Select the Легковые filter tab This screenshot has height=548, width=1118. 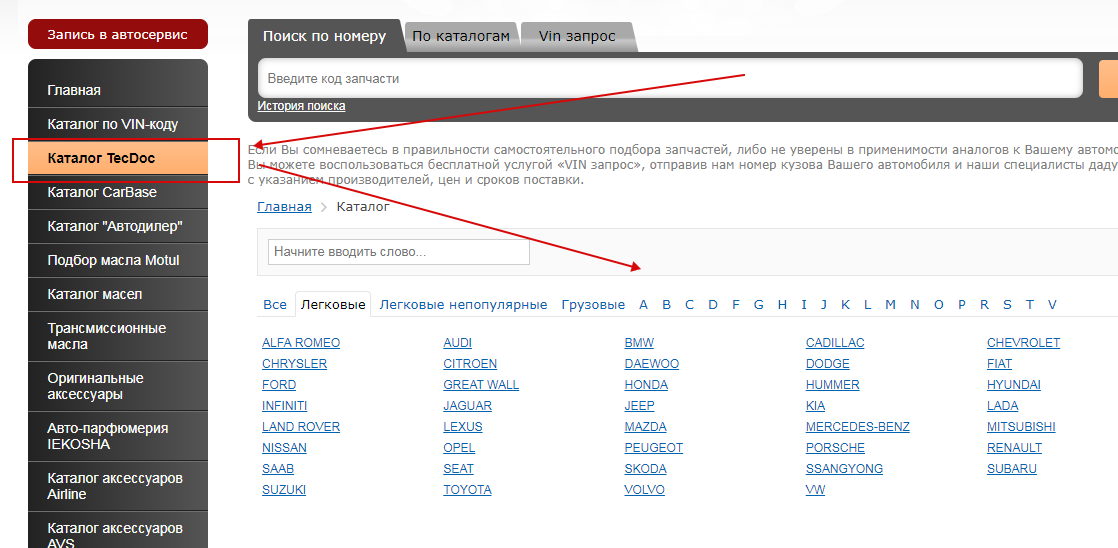click(x=333, y=305)
